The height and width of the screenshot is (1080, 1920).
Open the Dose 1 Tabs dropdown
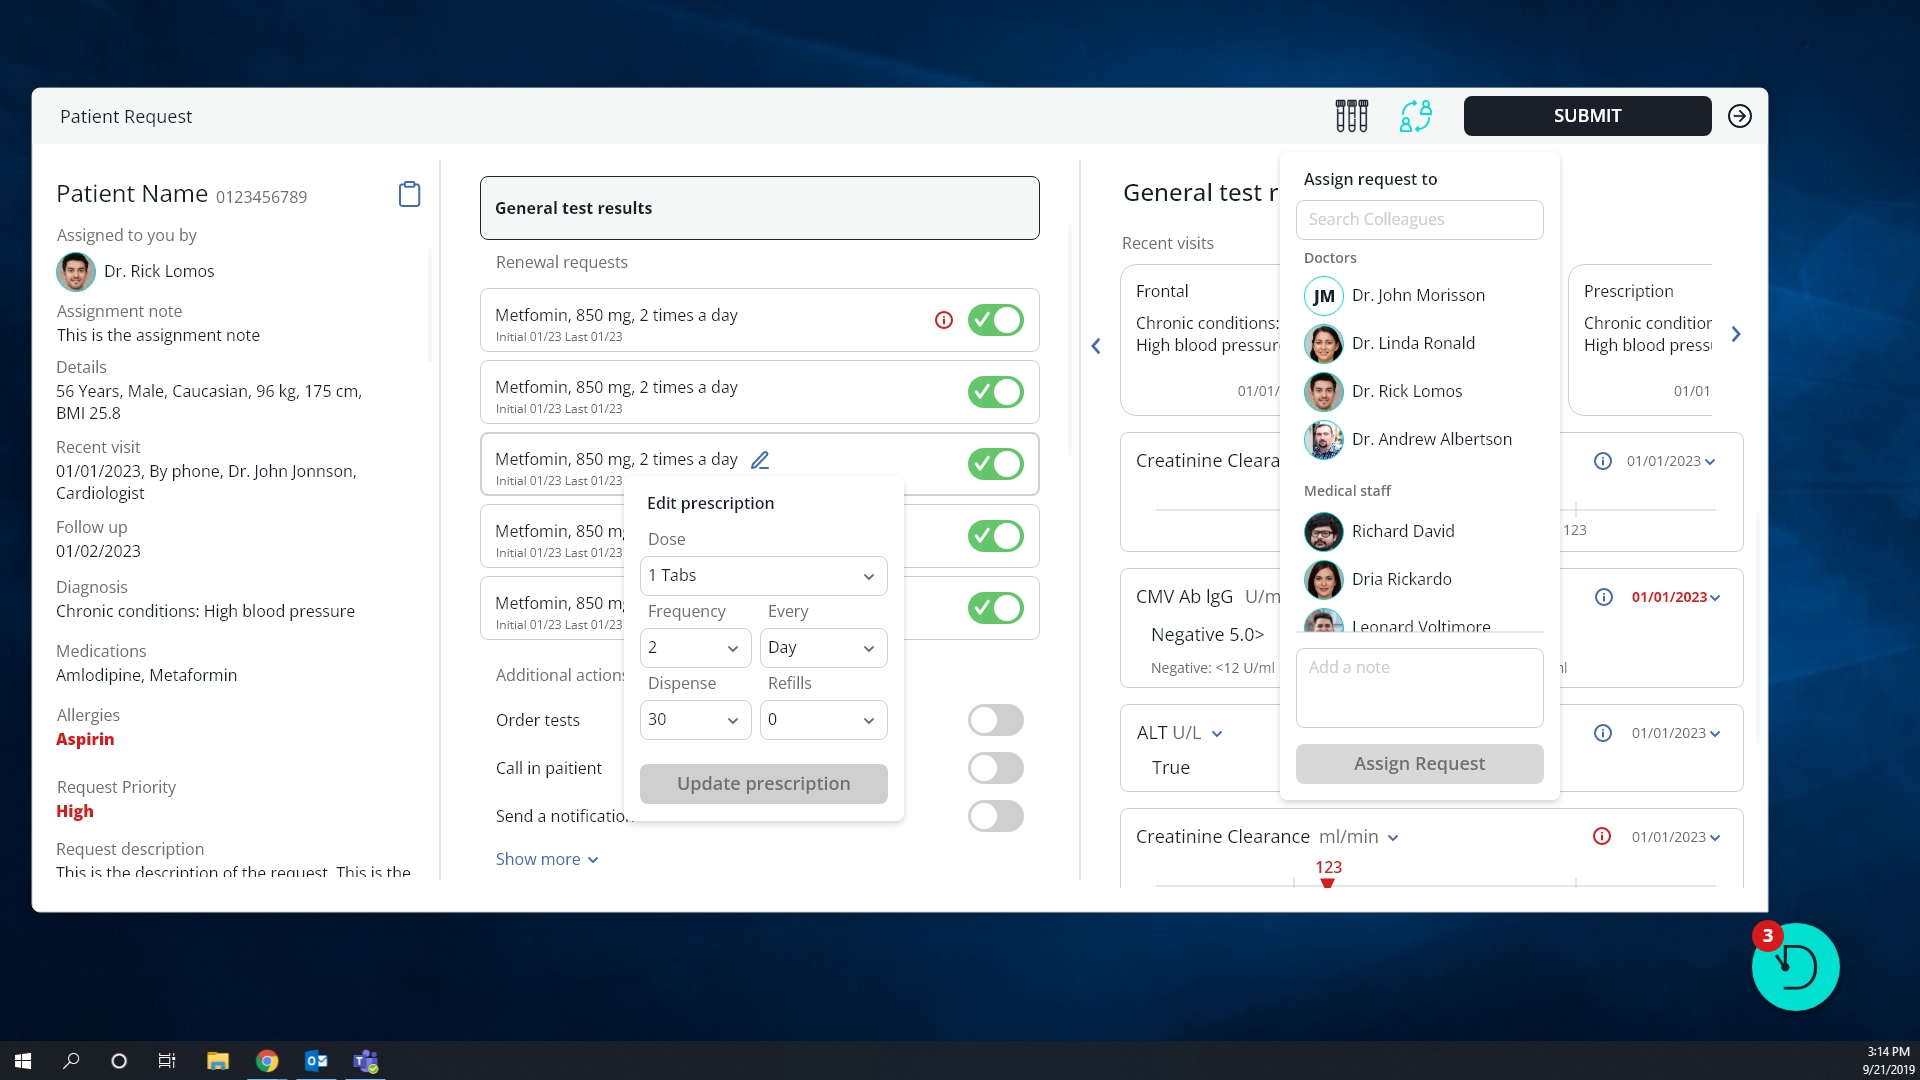tap(763, 576)
